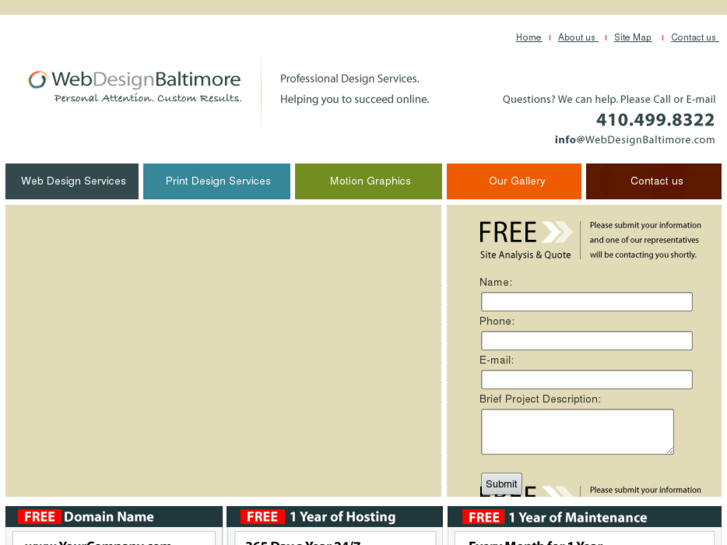The width and height of the screenshot is (727, 545).
Task: Click the Brief Project Description textarea
Action: click(x=577, y=432)
